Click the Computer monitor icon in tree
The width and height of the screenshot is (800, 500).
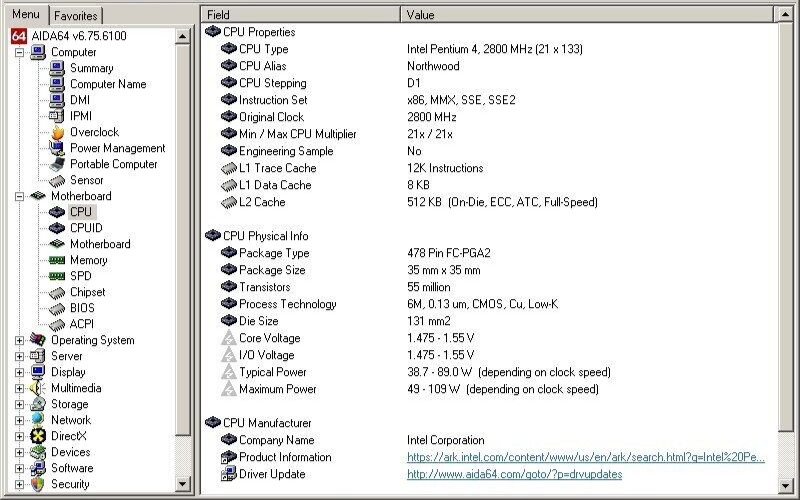tap(38, 52)
